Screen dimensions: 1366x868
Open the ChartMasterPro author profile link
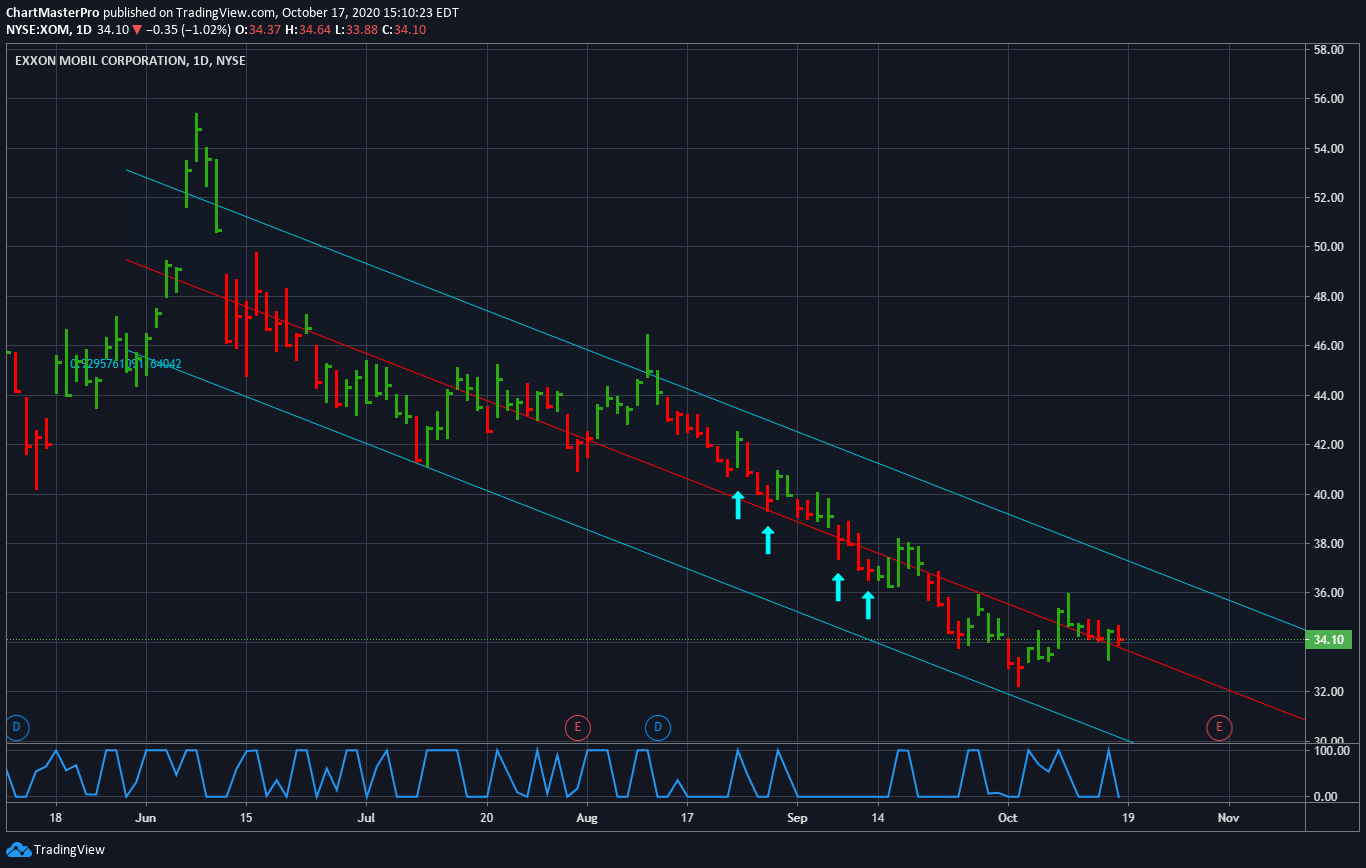pos(52,12)
